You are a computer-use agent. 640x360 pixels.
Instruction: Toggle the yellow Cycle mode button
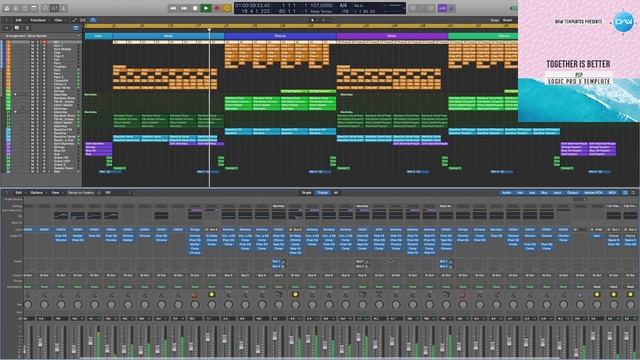[227, 8]
